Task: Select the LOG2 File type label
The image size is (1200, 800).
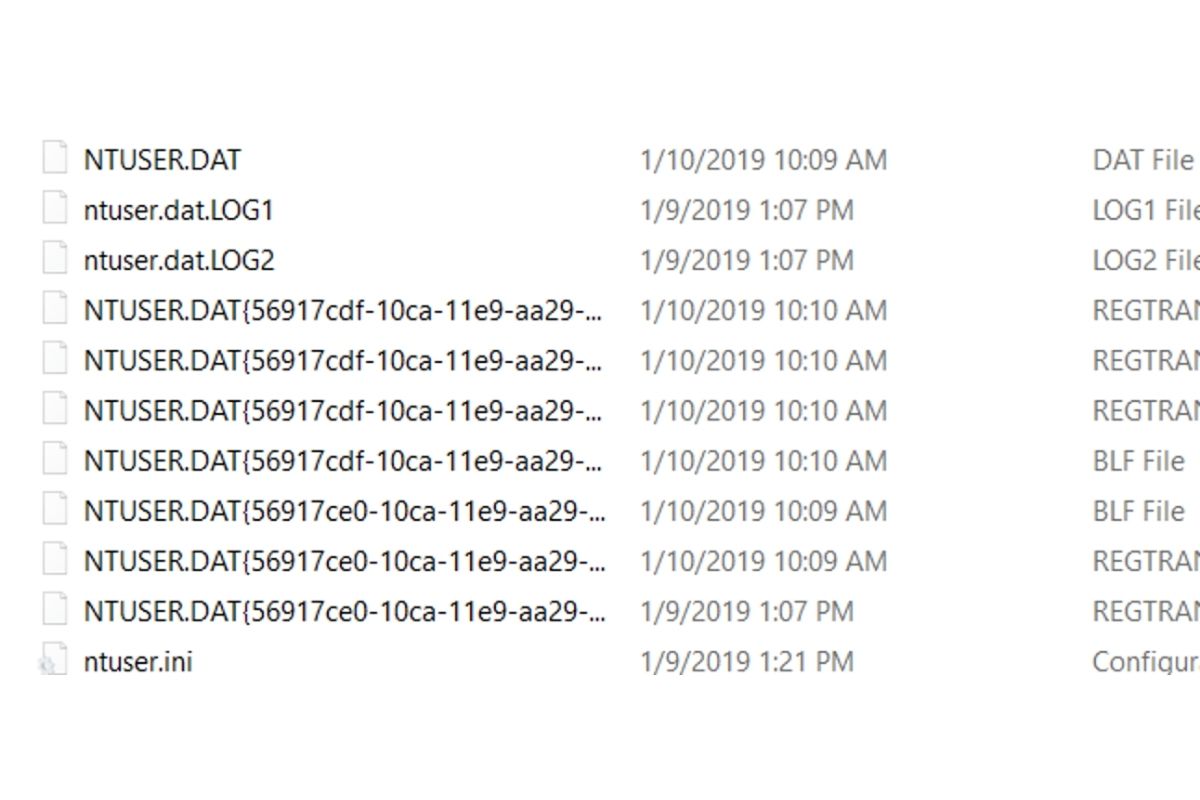Action: (1146, 260)
